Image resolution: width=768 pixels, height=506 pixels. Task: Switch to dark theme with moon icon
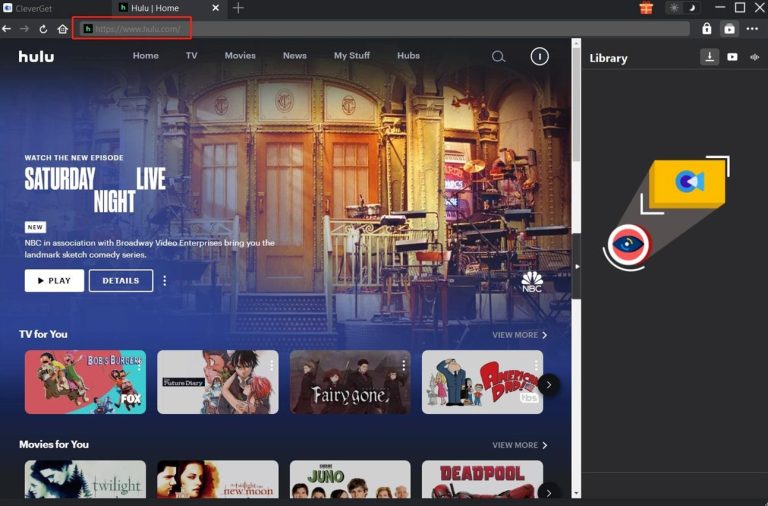coord(691,8)
